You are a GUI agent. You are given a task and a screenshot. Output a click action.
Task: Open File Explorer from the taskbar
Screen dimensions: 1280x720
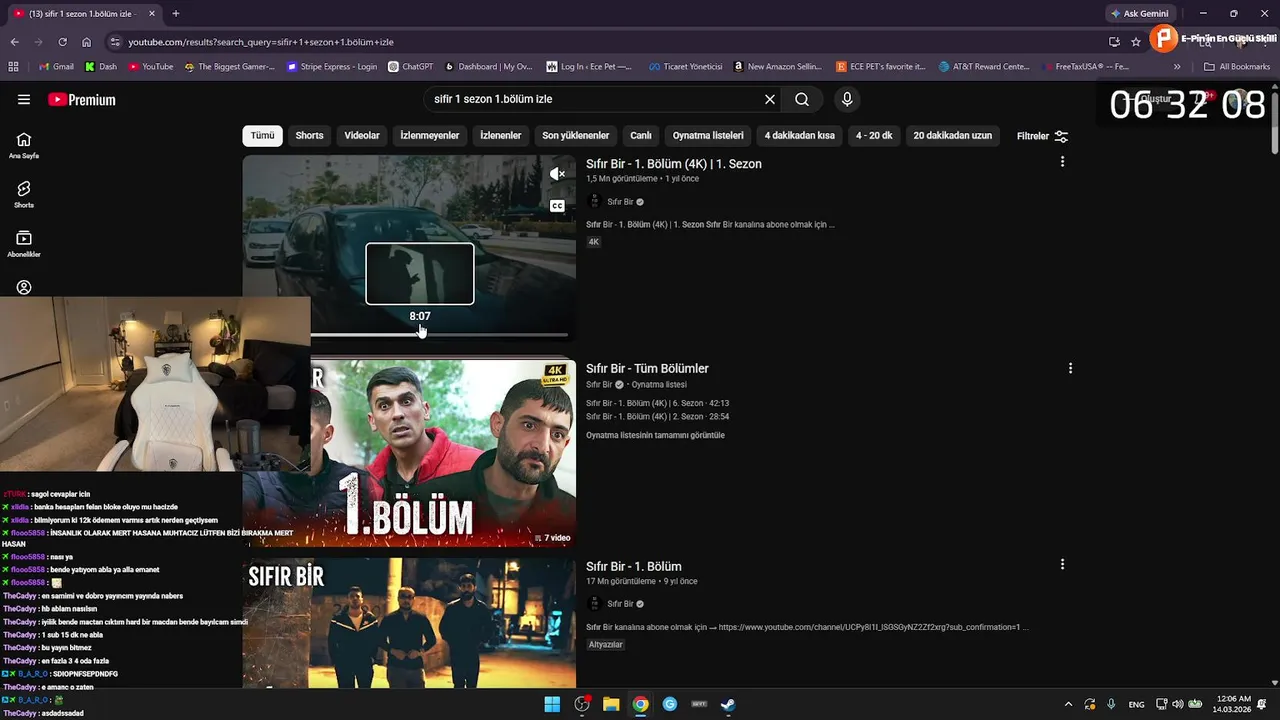click(x=611, y=704)
